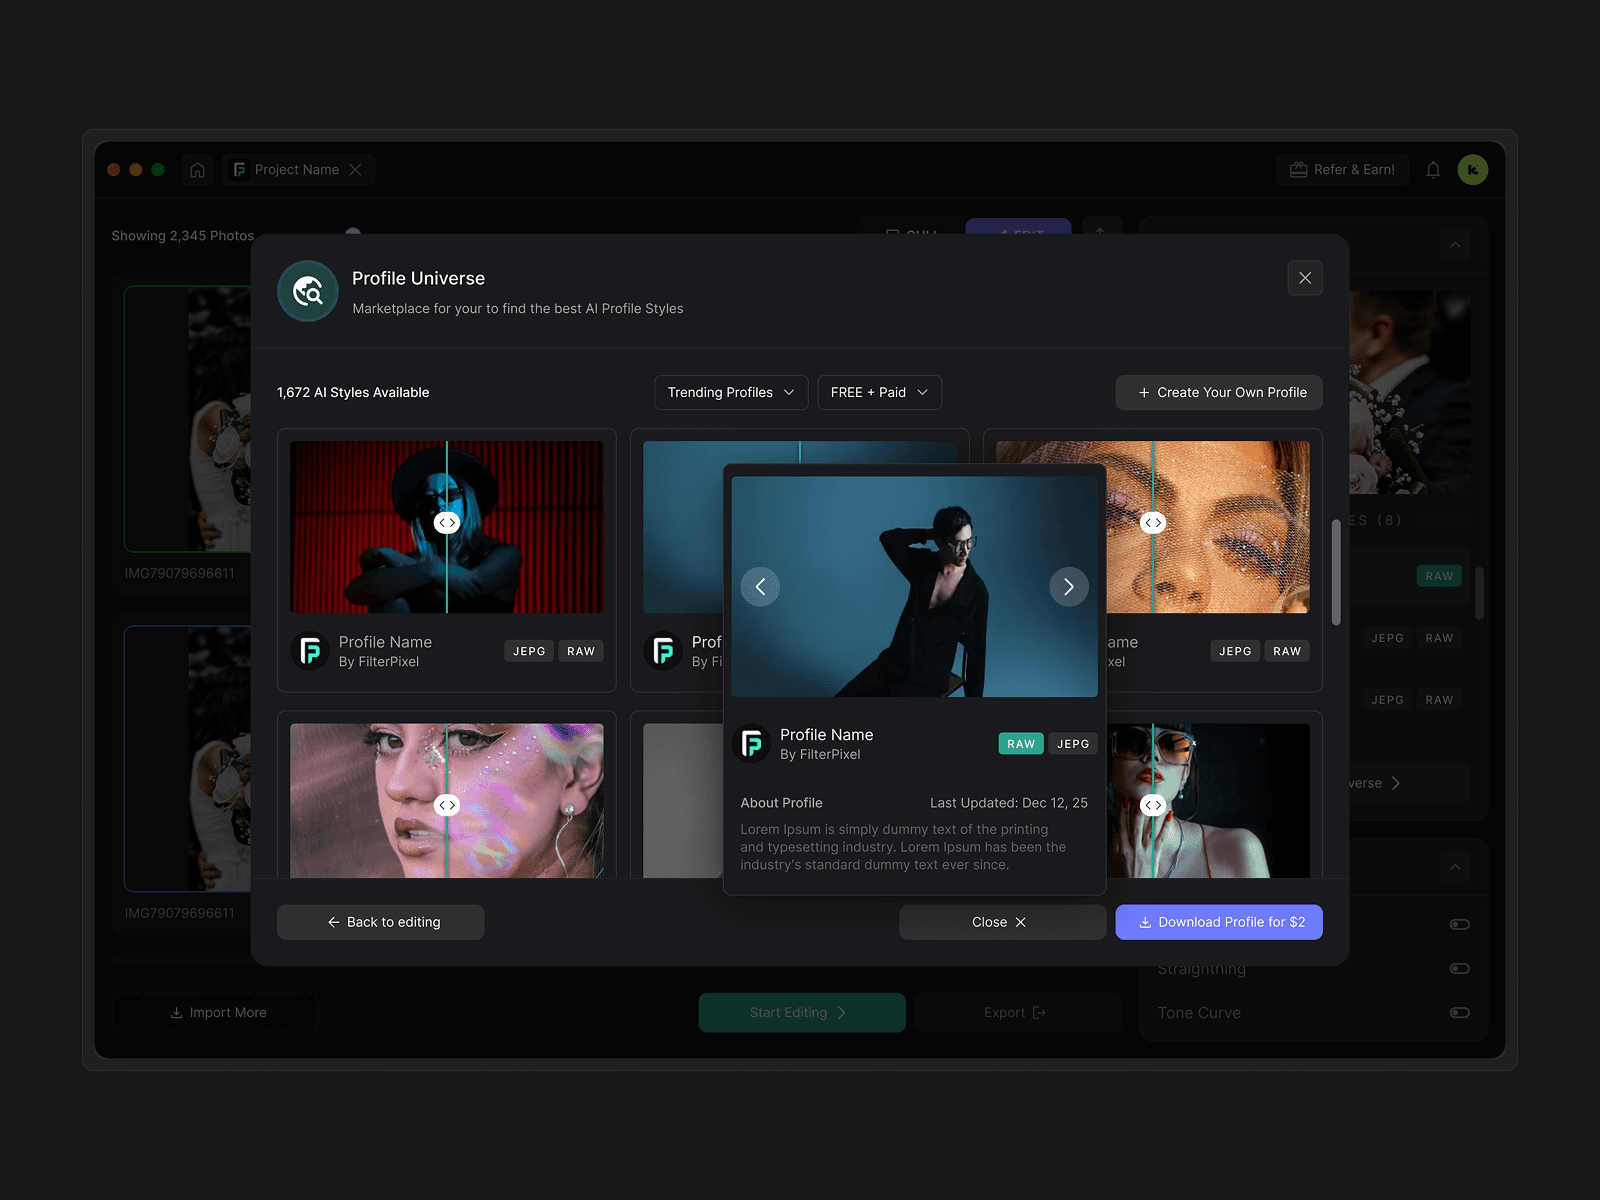Screen dimensions: 1600x1200
Task: Select JEPG on the veiled face profile card
Action: click(1235, 651)
